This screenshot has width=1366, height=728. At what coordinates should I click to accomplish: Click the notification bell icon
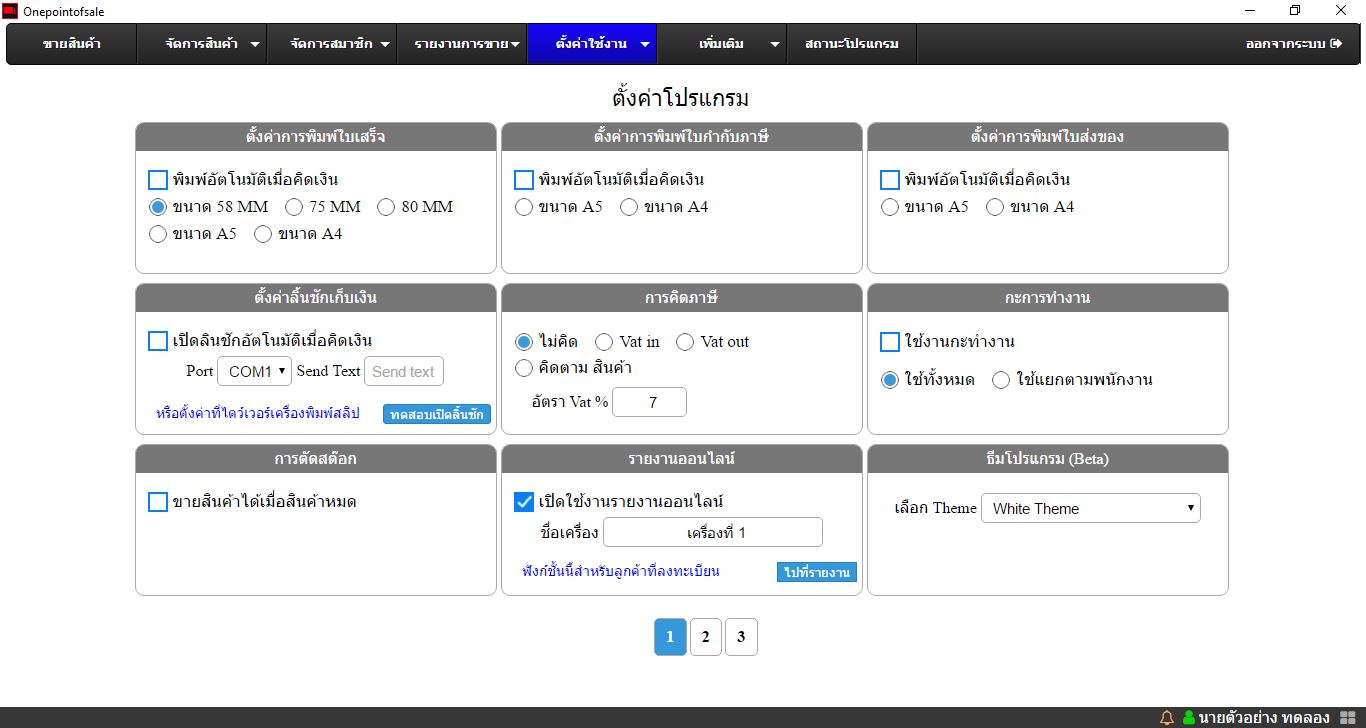pos(1167,718)
